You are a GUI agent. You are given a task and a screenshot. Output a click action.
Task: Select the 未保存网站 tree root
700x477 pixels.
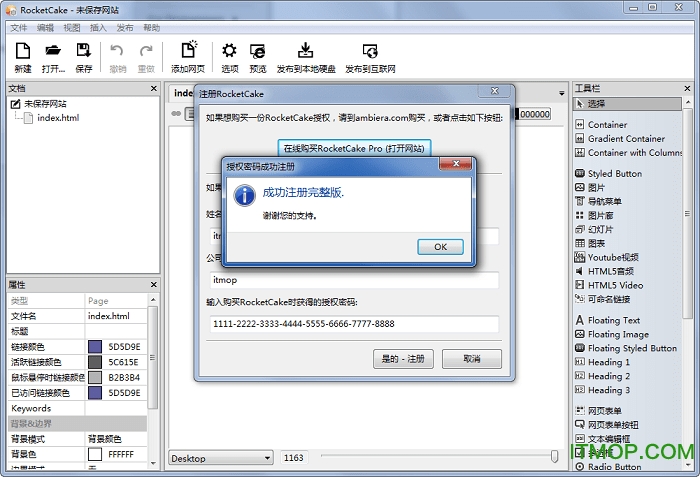45,104
